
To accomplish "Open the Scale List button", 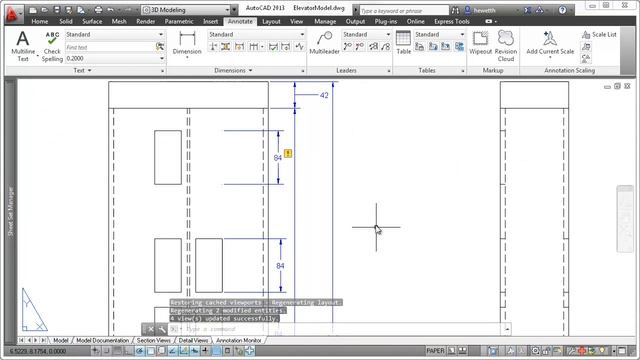I will tap(599, 35).
